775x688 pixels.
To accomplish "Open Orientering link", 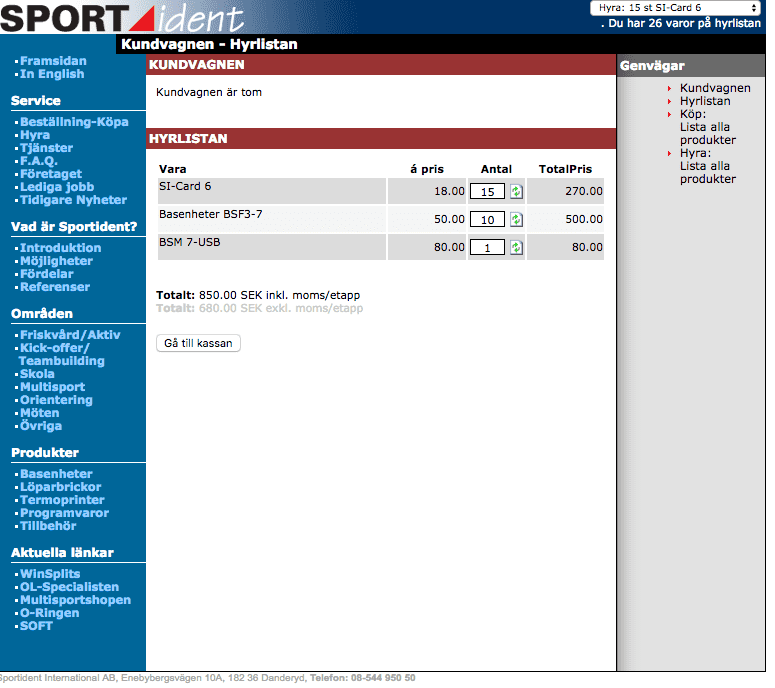I will coord(56,400).
